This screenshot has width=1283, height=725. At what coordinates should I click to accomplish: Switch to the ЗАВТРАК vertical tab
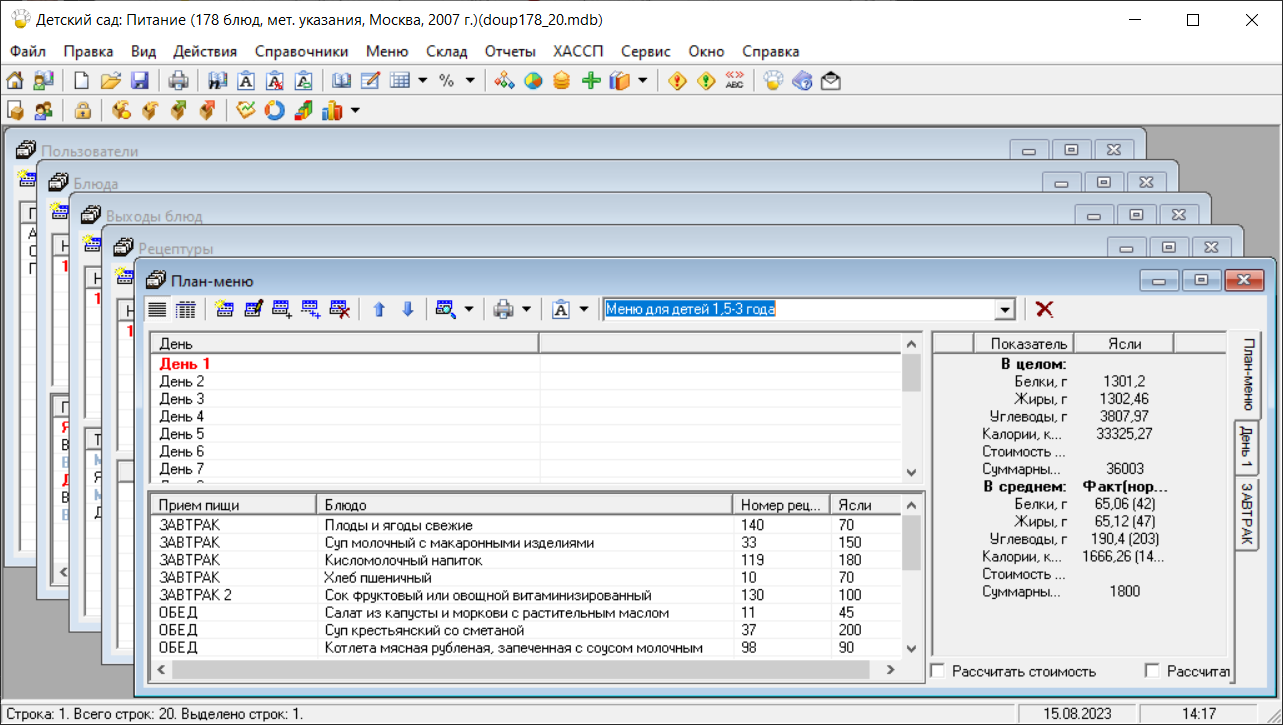[1246, 514]
